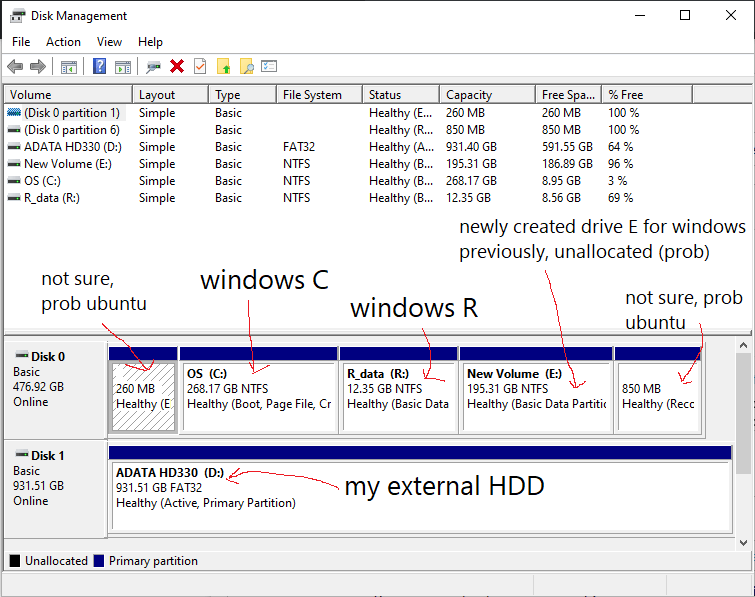Image resolution: width=755 pixels, height=597 pixels.
Task: Click the black Unallocated legend swatch
Action: pyautogui.click(x=15, y=561)
